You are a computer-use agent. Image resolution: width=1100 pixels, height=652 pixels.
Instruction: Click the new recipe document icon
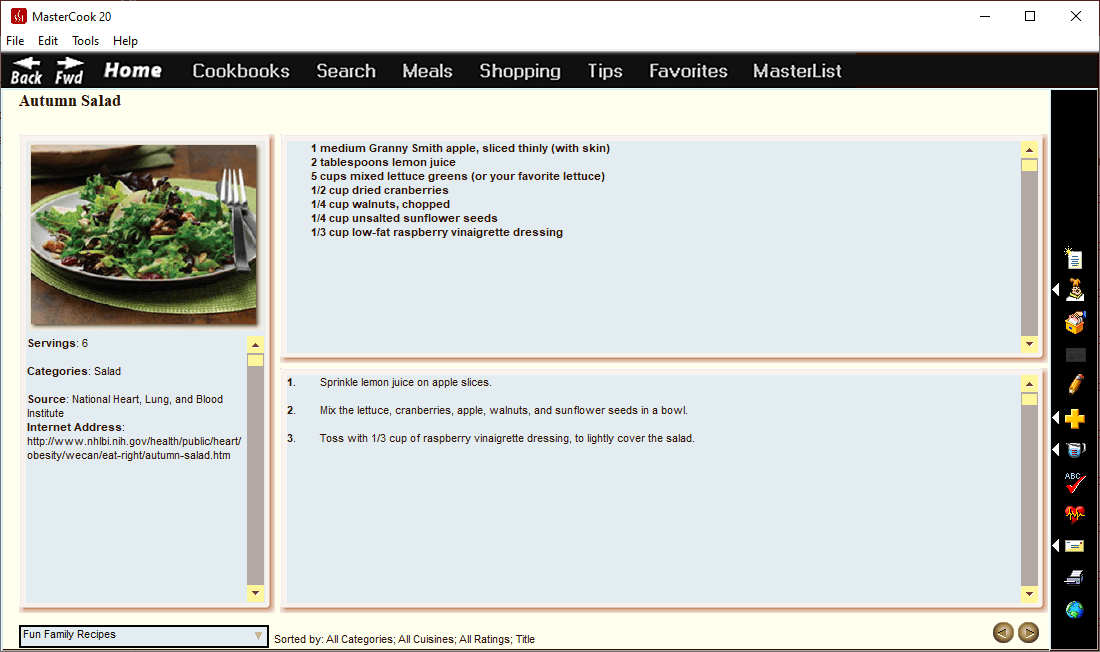1074,258
